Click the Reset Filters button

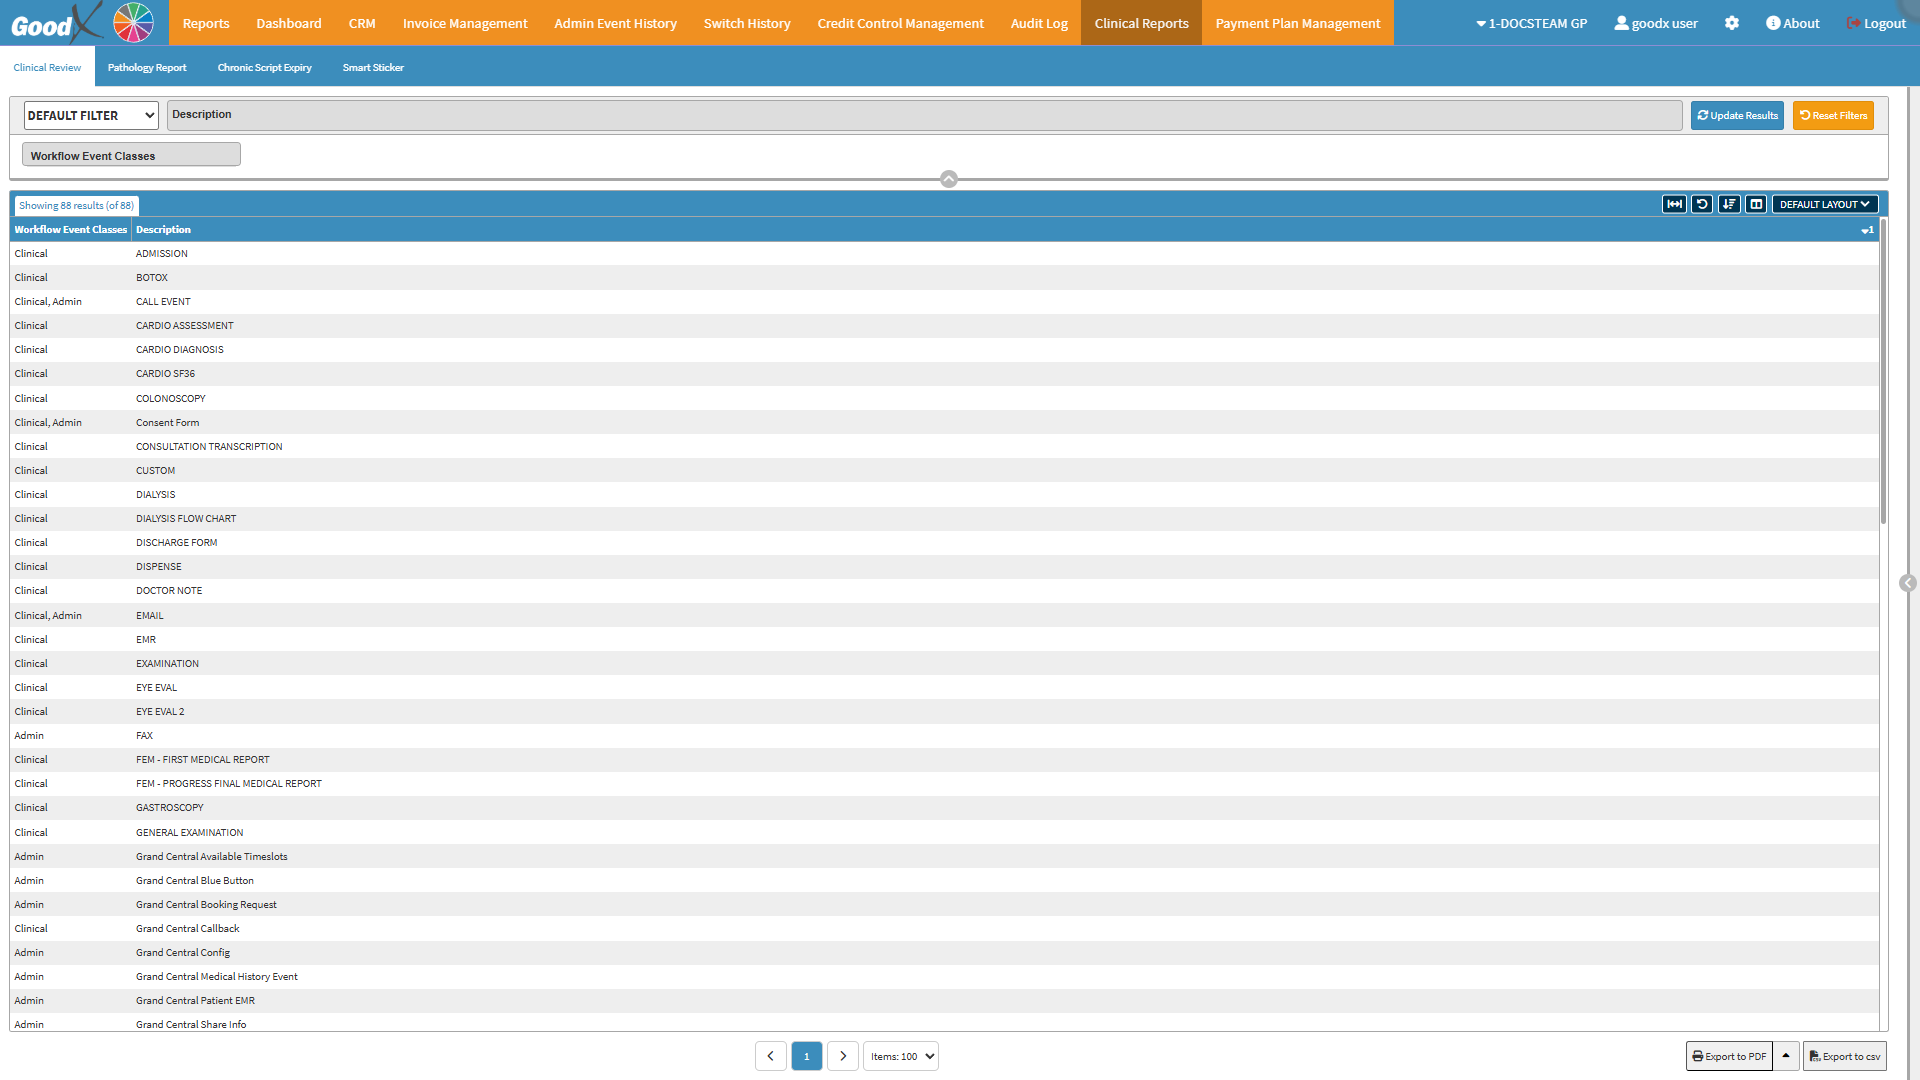(x=1833, y=116)
